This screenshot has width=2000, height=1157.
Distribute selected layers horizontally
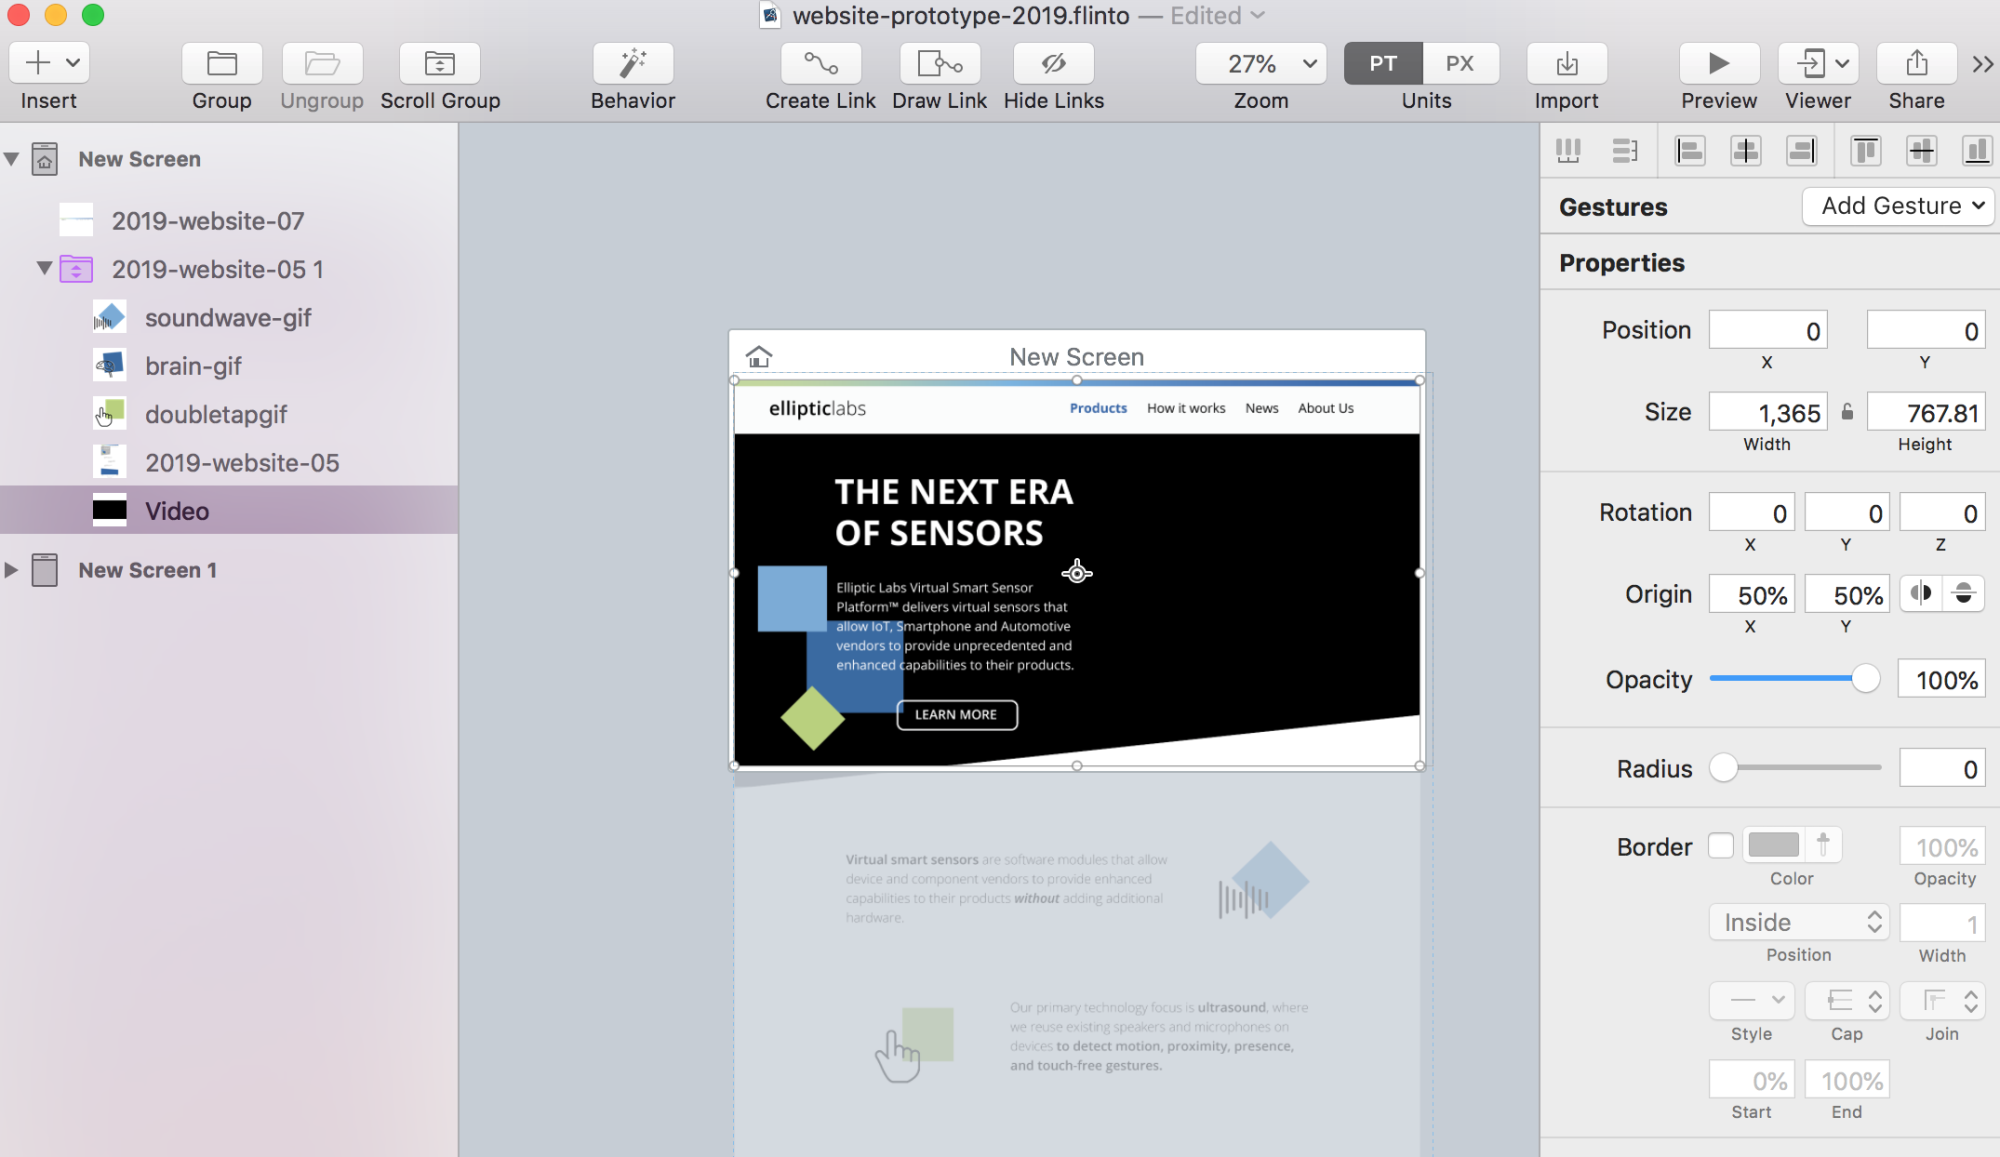pos(1568,151)
